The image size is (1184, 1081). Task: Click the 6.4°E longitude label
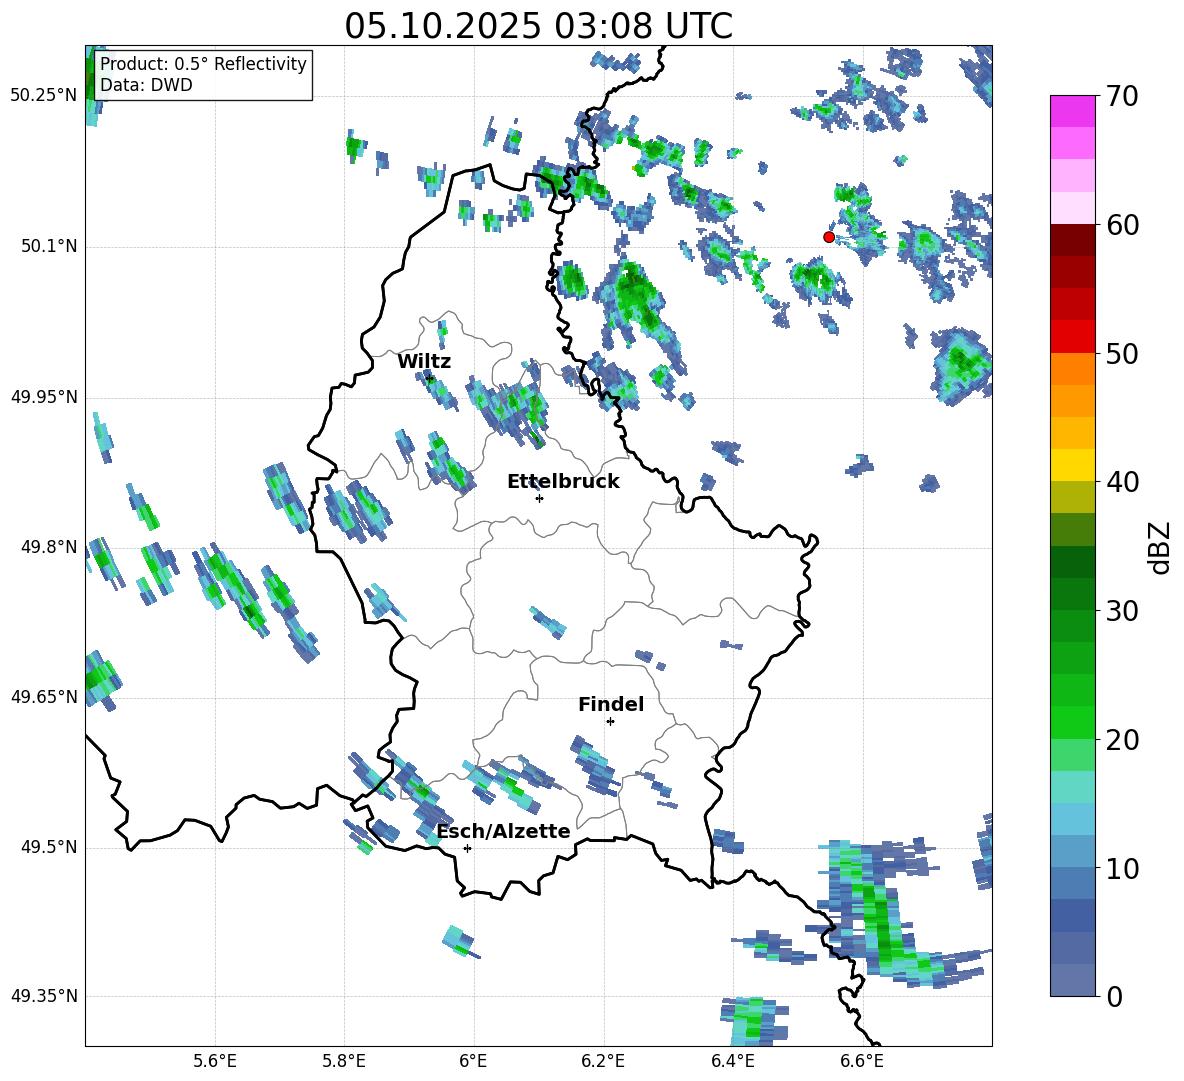pos(732,1061)
